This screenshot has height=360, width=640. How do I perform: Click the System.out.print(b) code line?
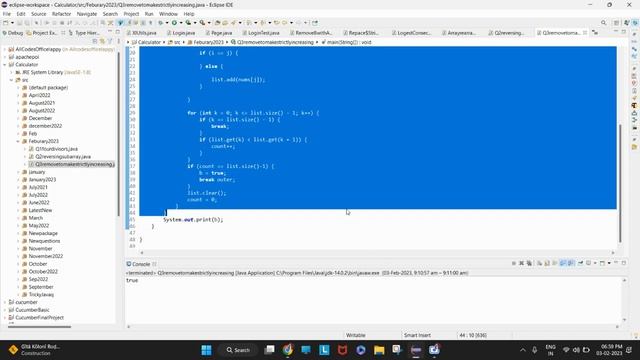click(x=193, y=220)
